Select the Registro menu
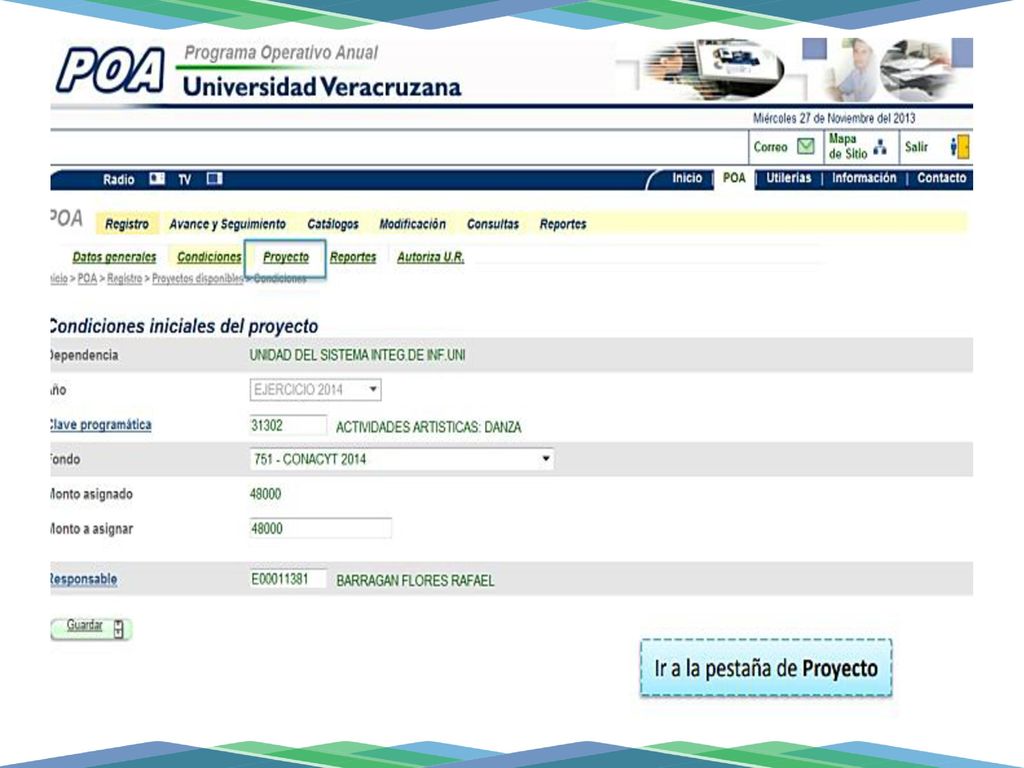The width and height of the screenshot is (1024, 768). 127,224
